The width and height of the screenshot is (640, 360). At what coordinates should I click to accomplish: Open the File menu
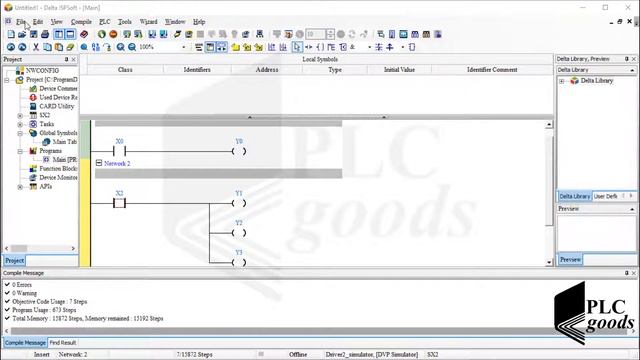pyautogui.click(x=21, y=22)
